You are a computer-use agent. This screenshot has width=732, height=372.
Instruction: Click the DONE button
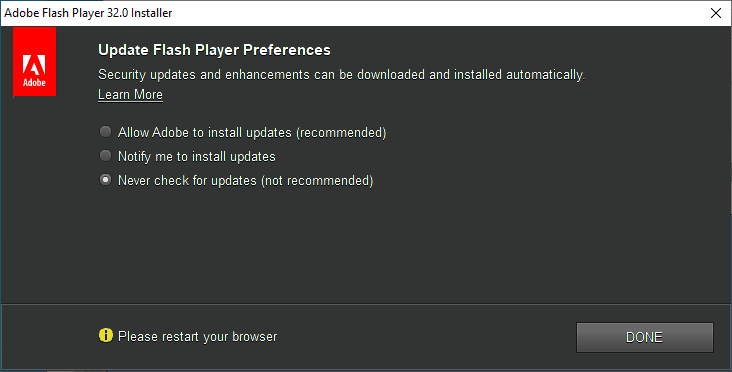[645, 337]
